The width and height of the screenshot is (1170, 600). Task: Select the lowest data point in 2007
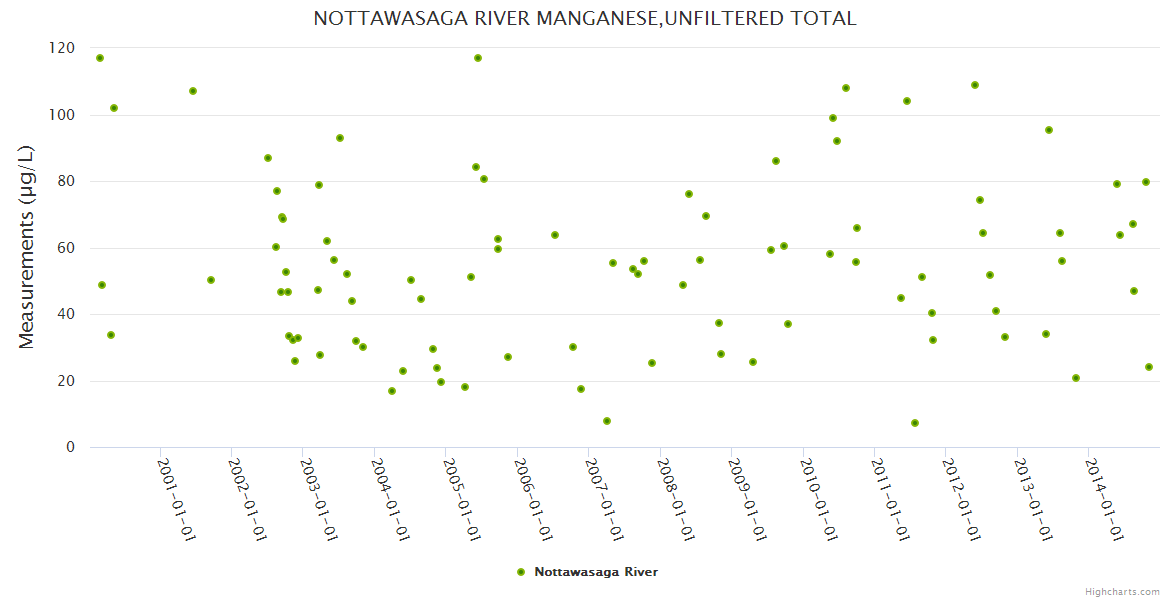pos(607,421)
